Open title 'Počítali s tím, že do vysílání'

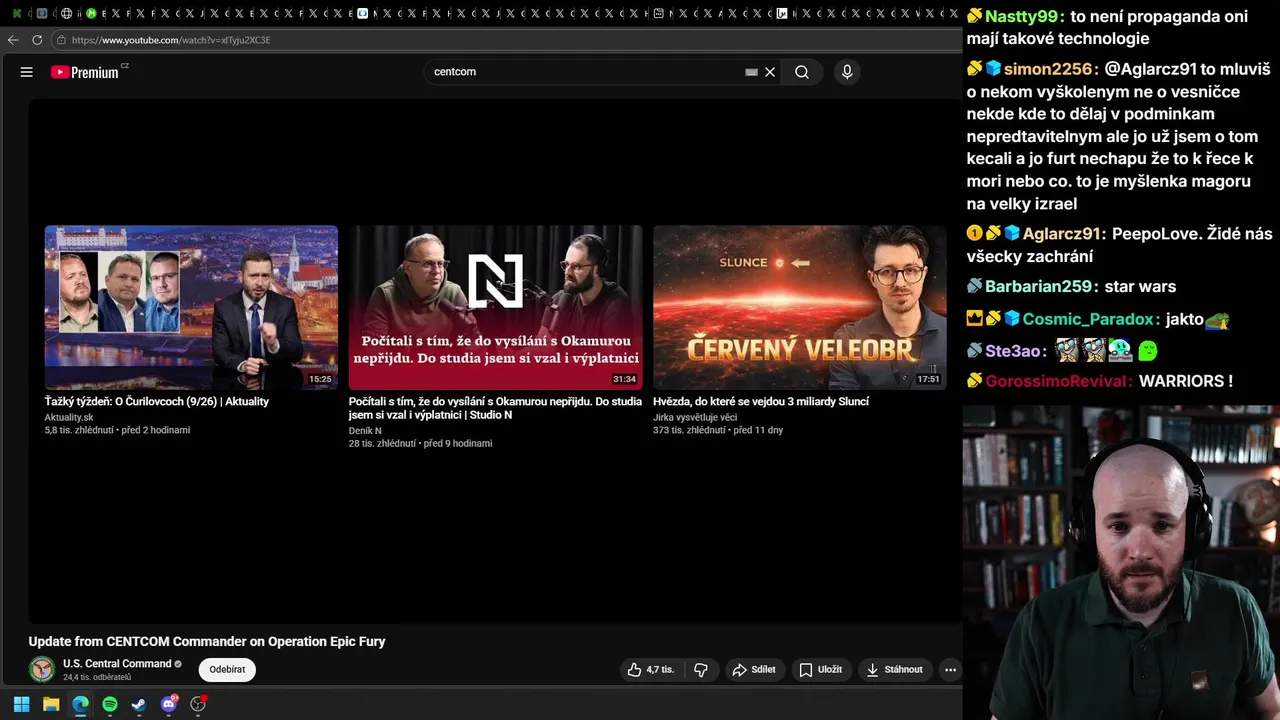pos(495,407)
